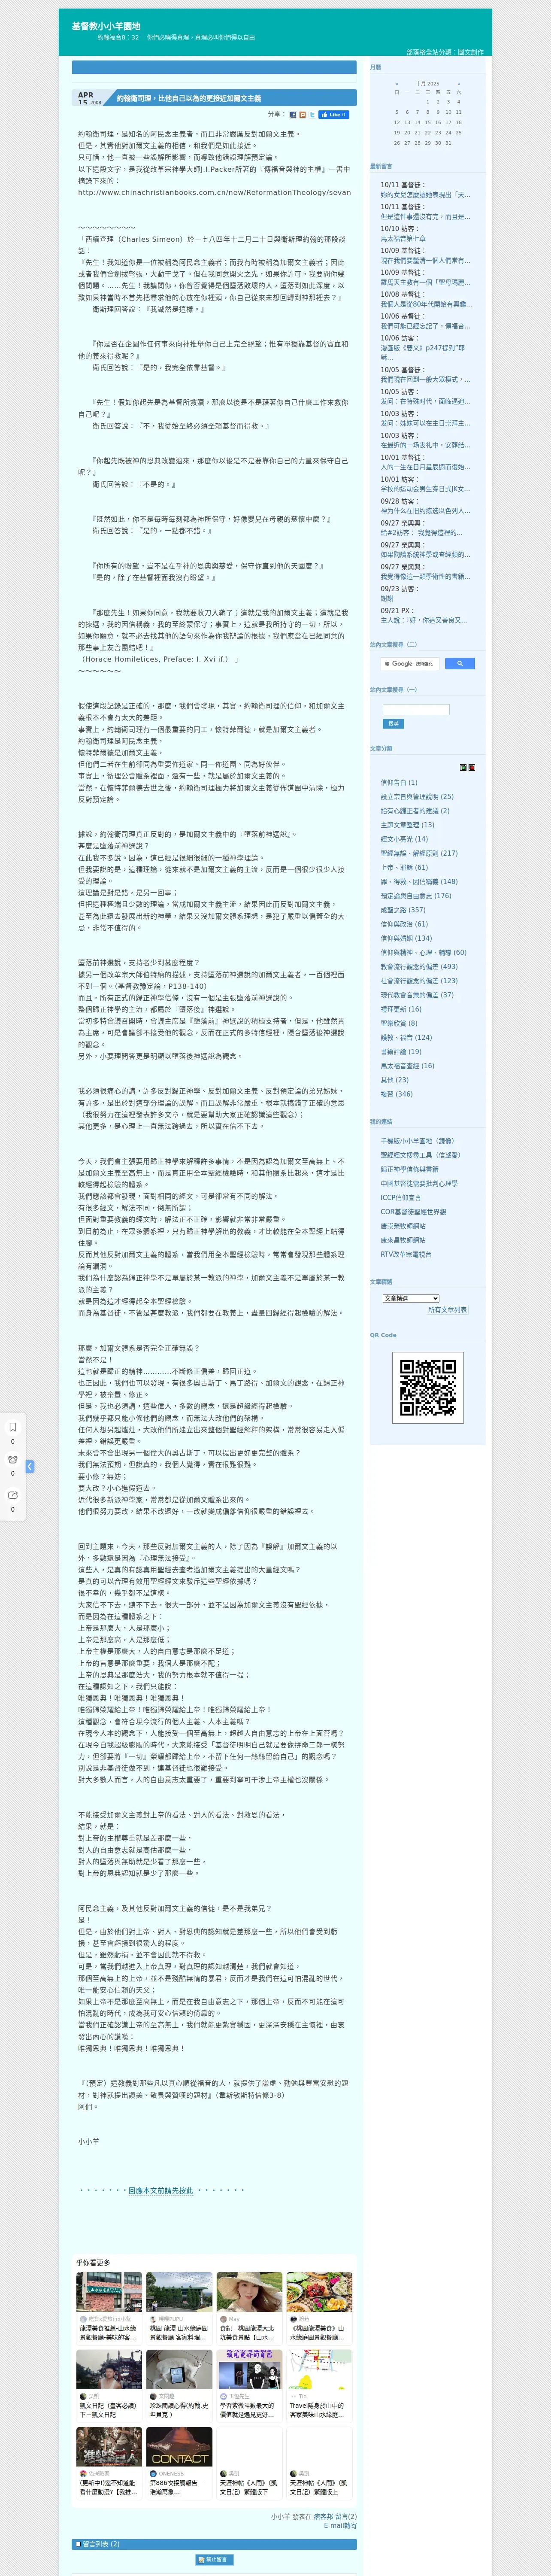The width and height of the screenshot is (551, 2576).
Task: Open the 複習 (346) category
Action: click(396, 1093)
